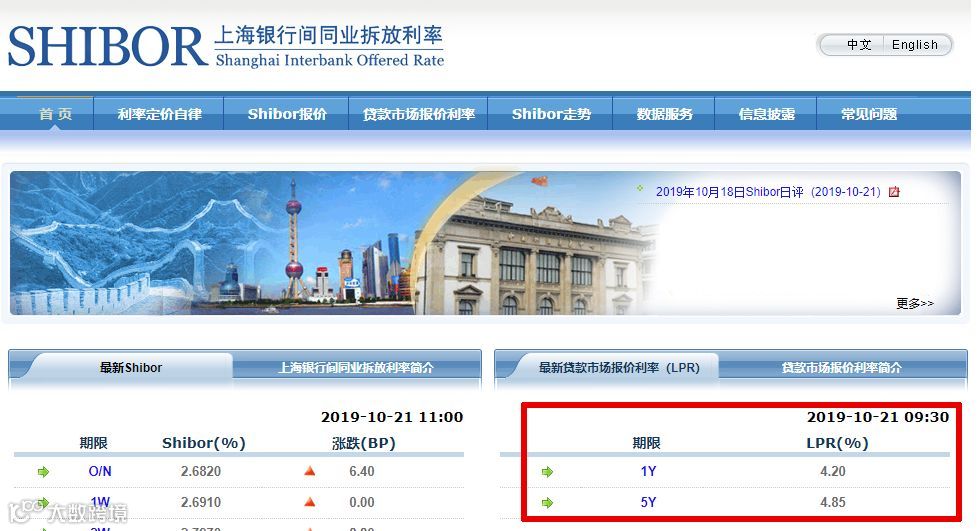Screen dimensions: 979x531
Task: Click the Shibor value 2.6910
Action: point(201,502)
